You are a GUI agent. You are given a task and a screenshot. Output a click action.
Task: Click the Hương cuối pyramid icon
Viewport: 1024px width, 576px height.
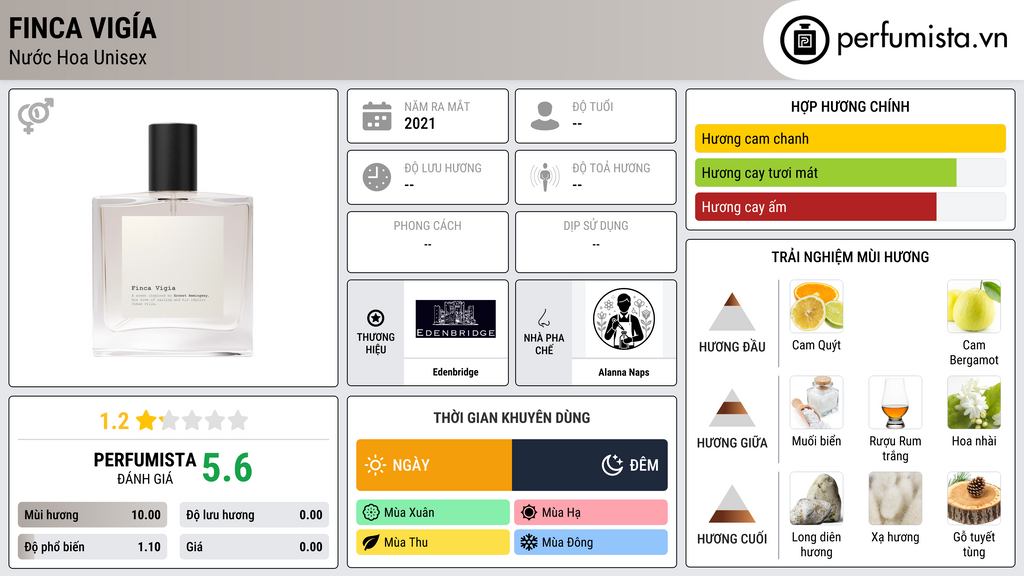tap(732, 504)
